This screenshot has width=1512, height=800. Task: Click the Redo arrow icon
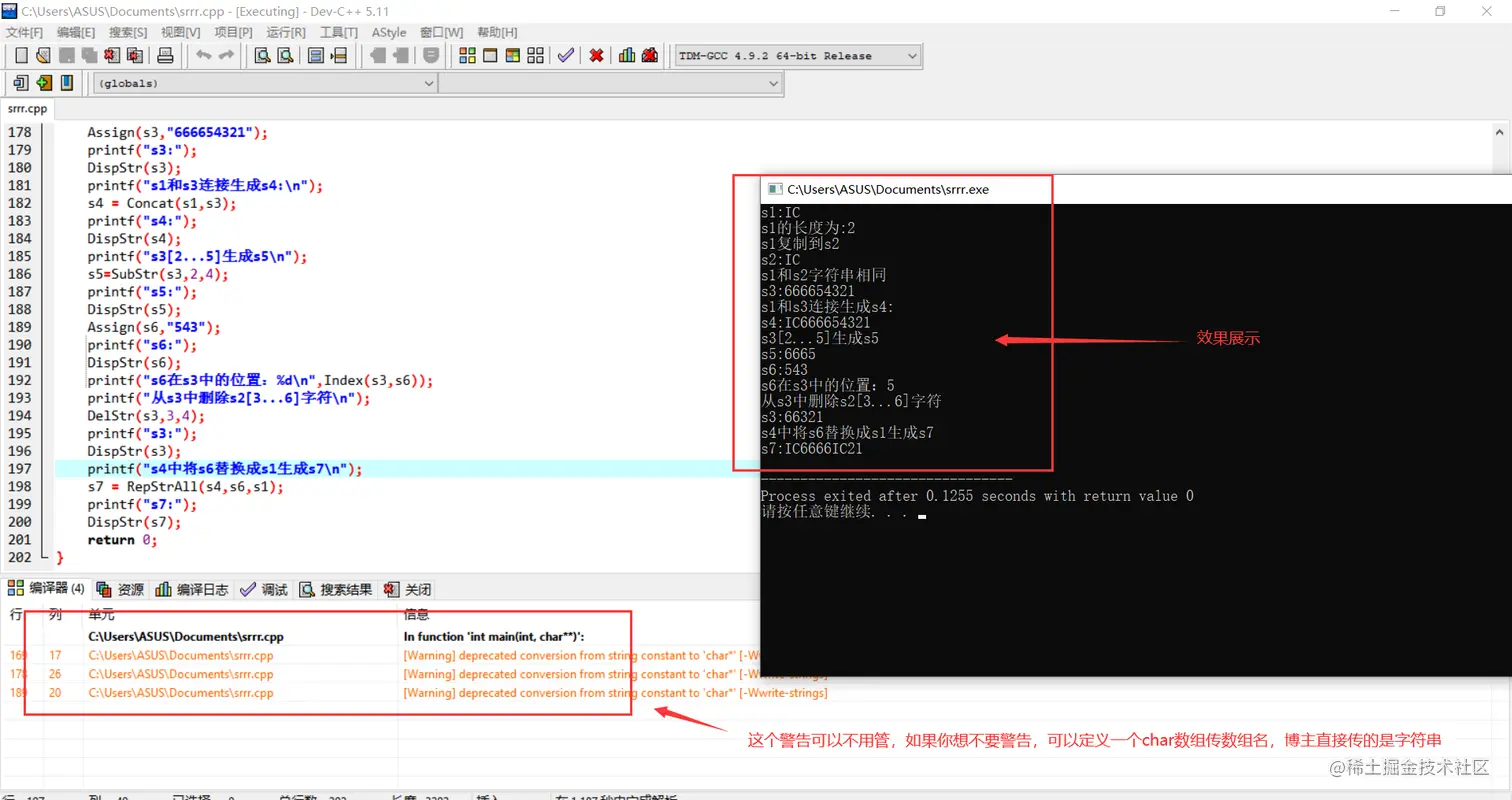tap(226, 56)
